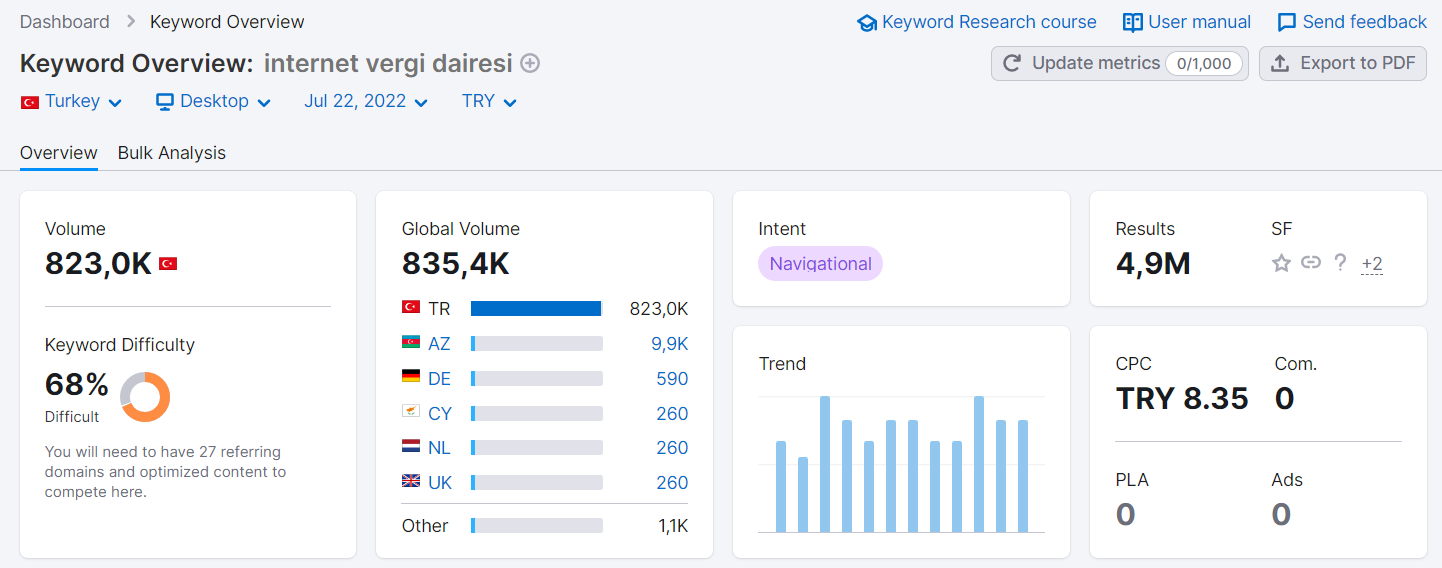Click the refresh icon in Update metrics
This screenshot has width=1442, height=568.
(x=1012, y=63)
